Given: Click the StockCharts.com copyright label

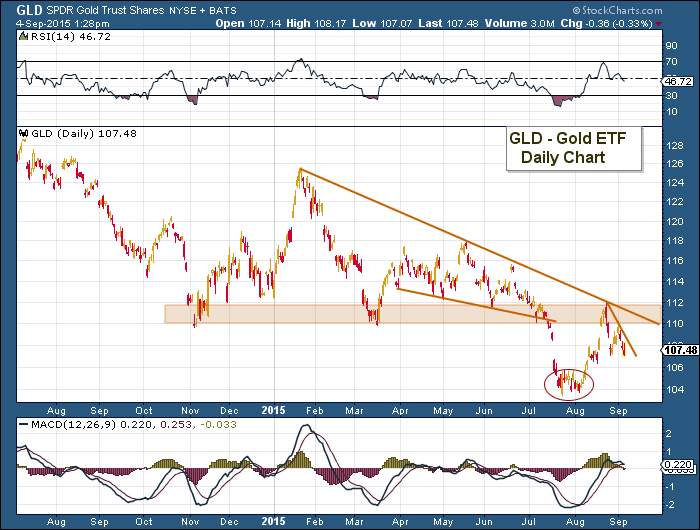Looking at the screenshot, I should (617, 10).
